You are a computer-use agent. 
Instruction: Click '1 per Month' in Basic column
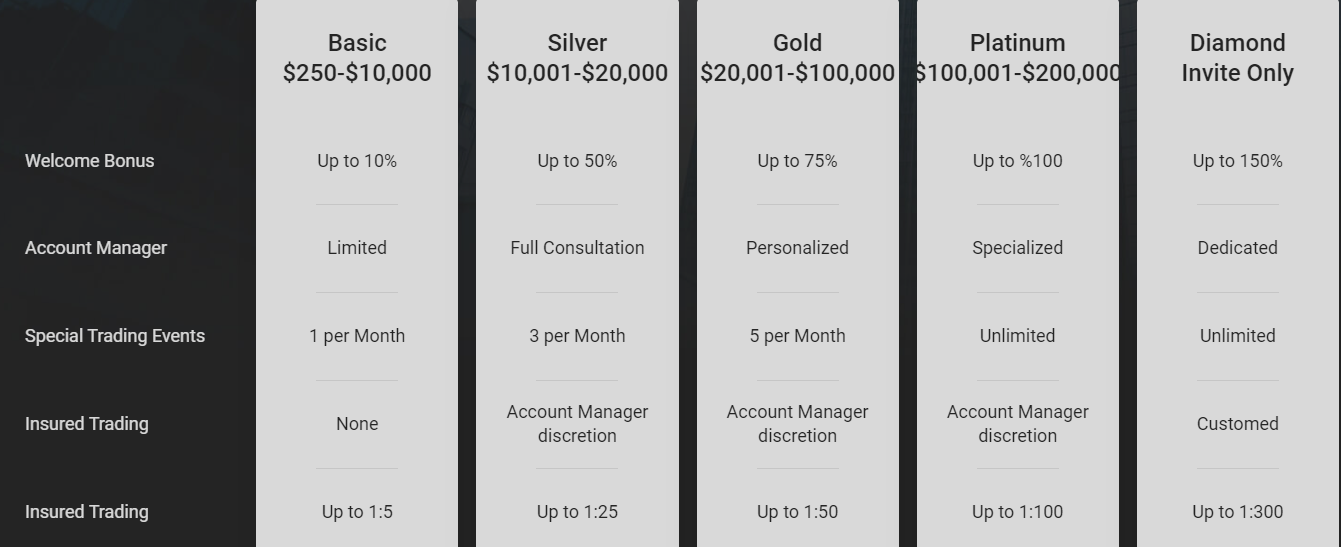point(357,336)
